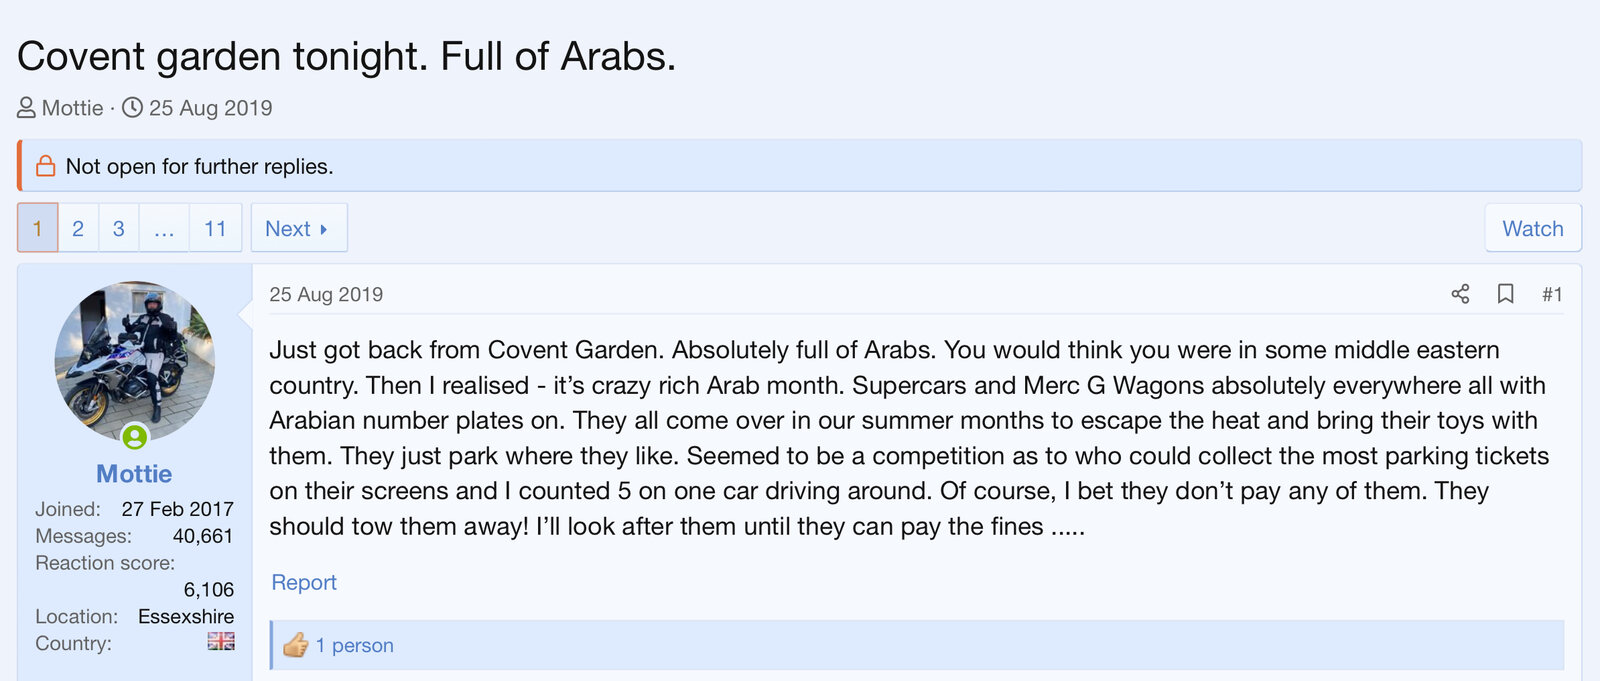Open the #1 post permalink
The height and width of the screenshot is (681, 1600).
[x=1551, y=294]
